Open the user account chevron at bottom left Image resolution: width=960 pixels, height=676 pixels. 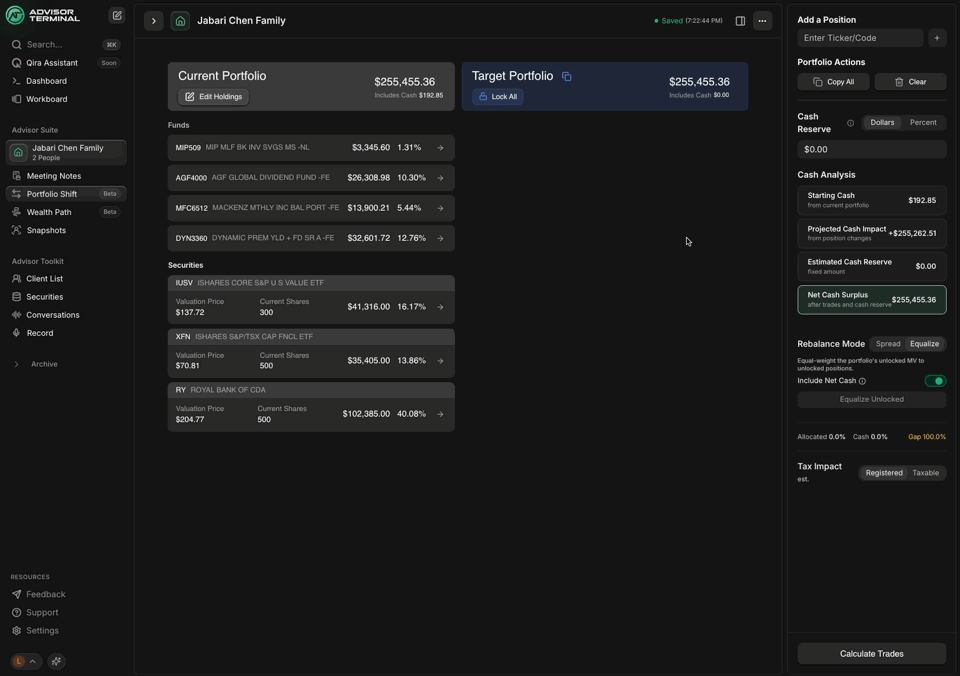click(34, 661)
